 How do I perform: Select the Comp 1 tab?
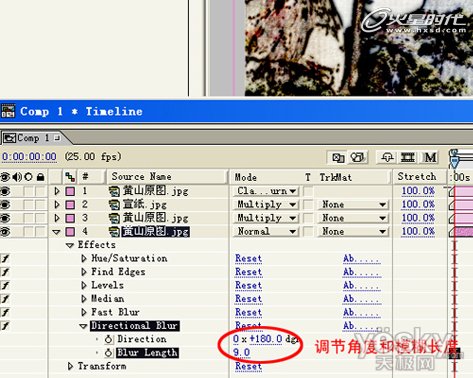32,138
